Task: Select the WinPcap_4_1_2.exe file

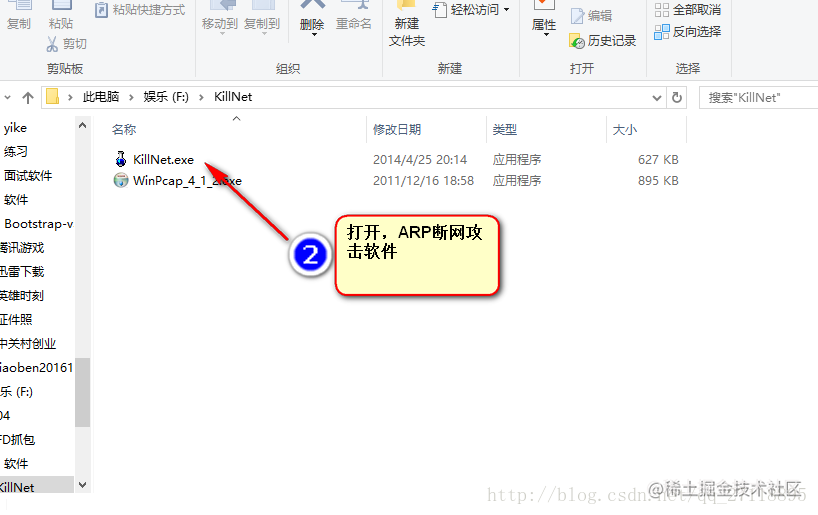Action: (187, 181)
